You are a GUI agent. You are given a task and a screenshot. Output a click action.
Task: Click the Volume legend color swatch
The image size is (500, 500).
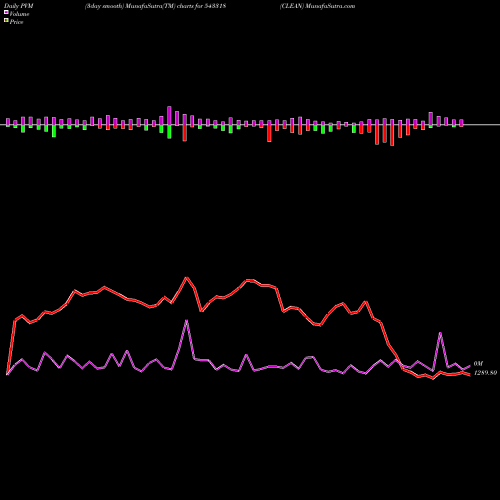(6, 12)
